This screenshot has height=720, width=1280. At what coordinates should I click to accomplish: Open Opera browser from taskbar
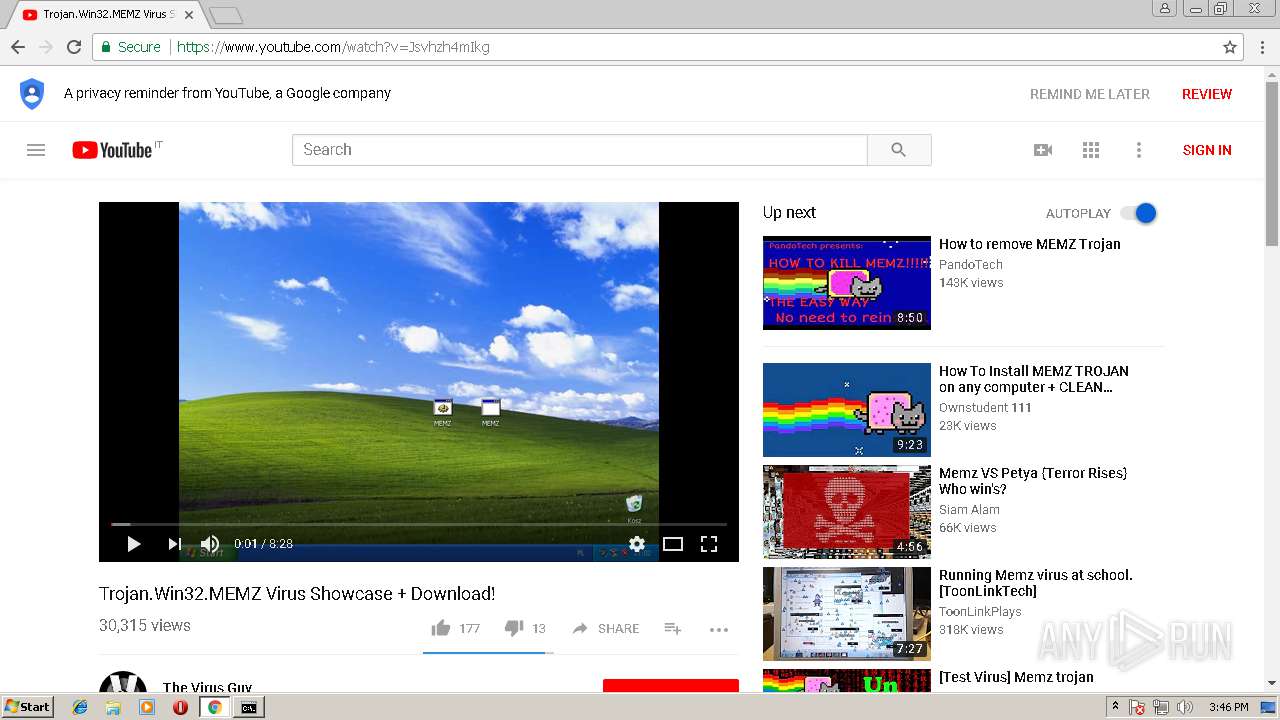pos(180,707)
